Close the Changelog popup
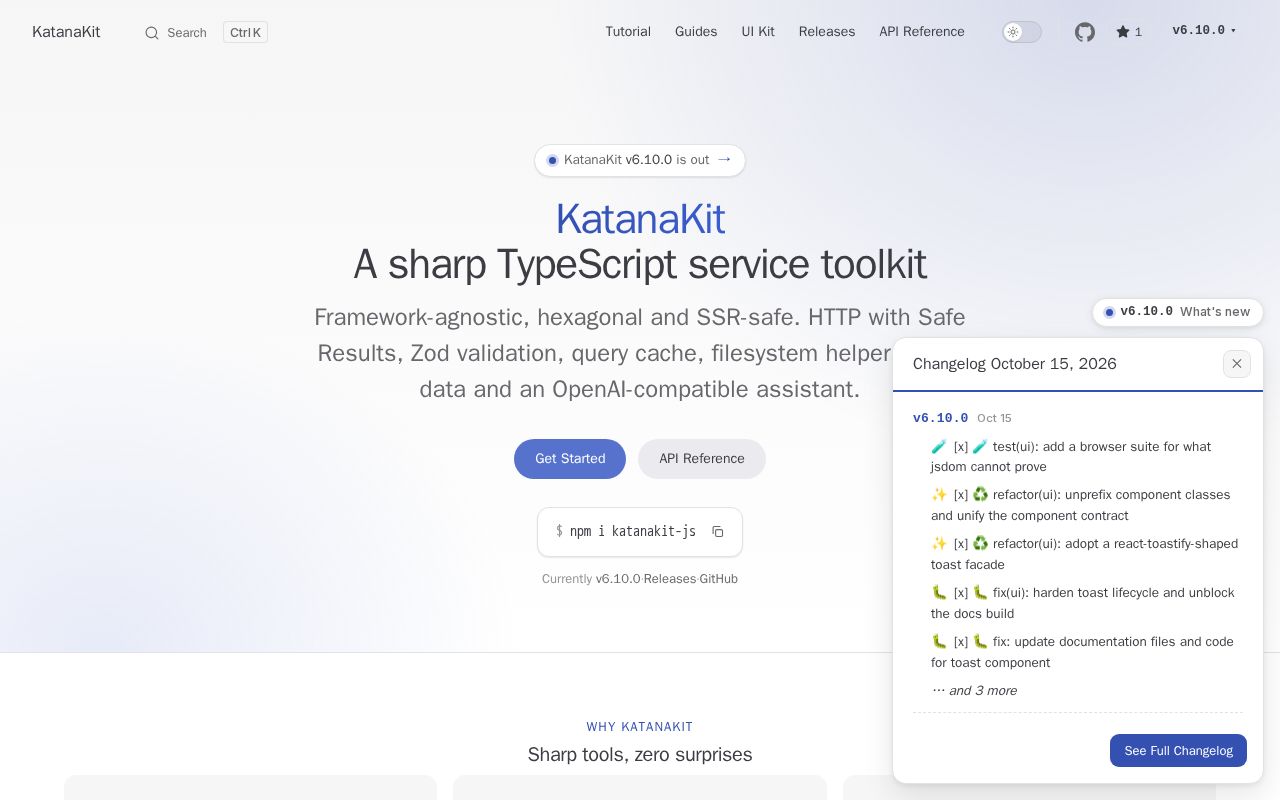This screenshot has width=1280, height=800. 1237,364
